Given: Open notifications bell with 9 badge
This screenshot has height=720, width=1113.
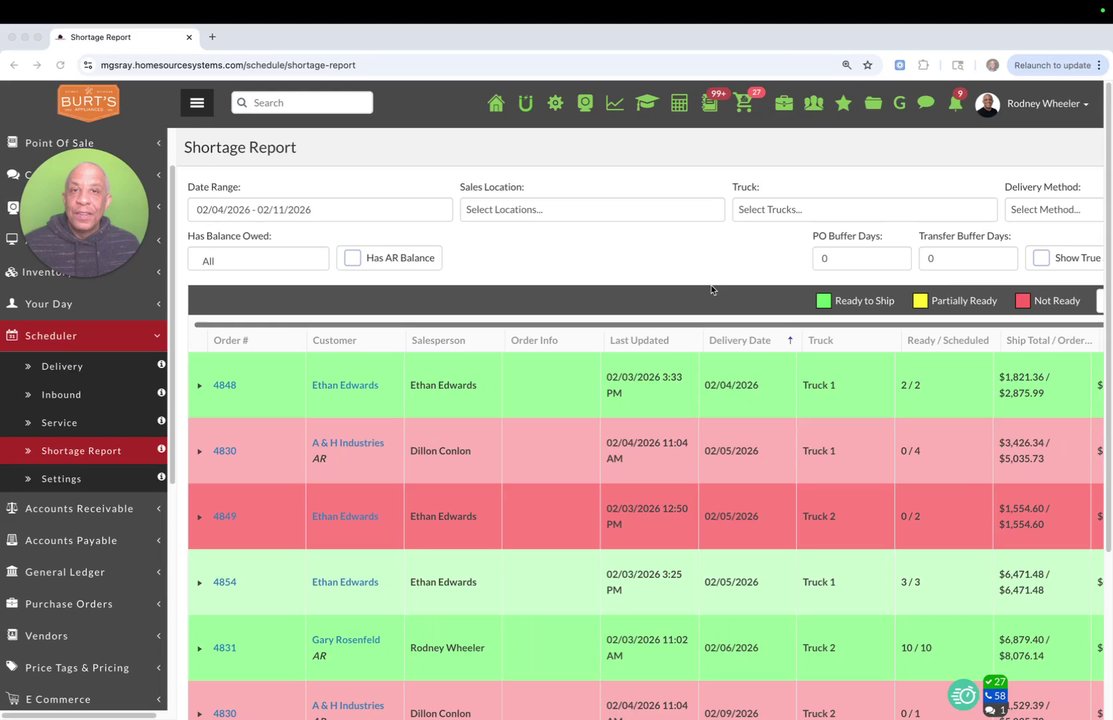Looking at the screenshot, I should [955, 104].
